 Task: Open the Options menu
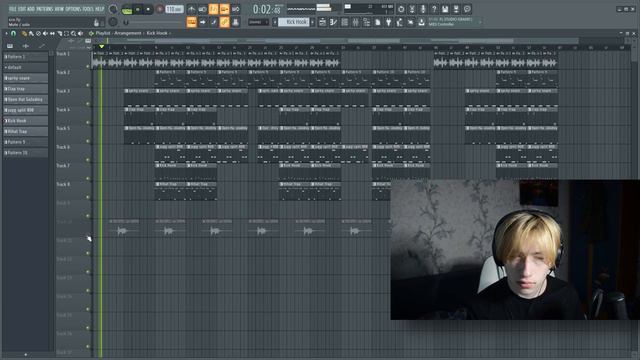point(73,9)
